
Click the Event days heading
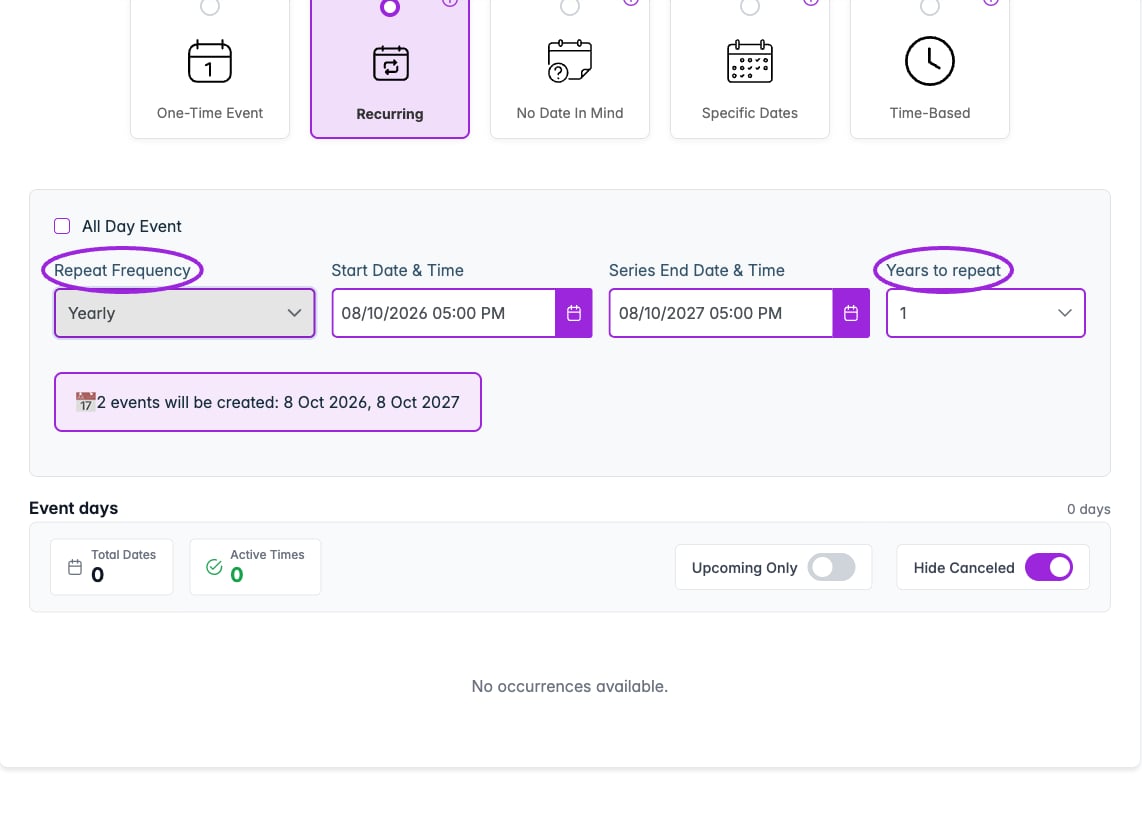[74, 508]
